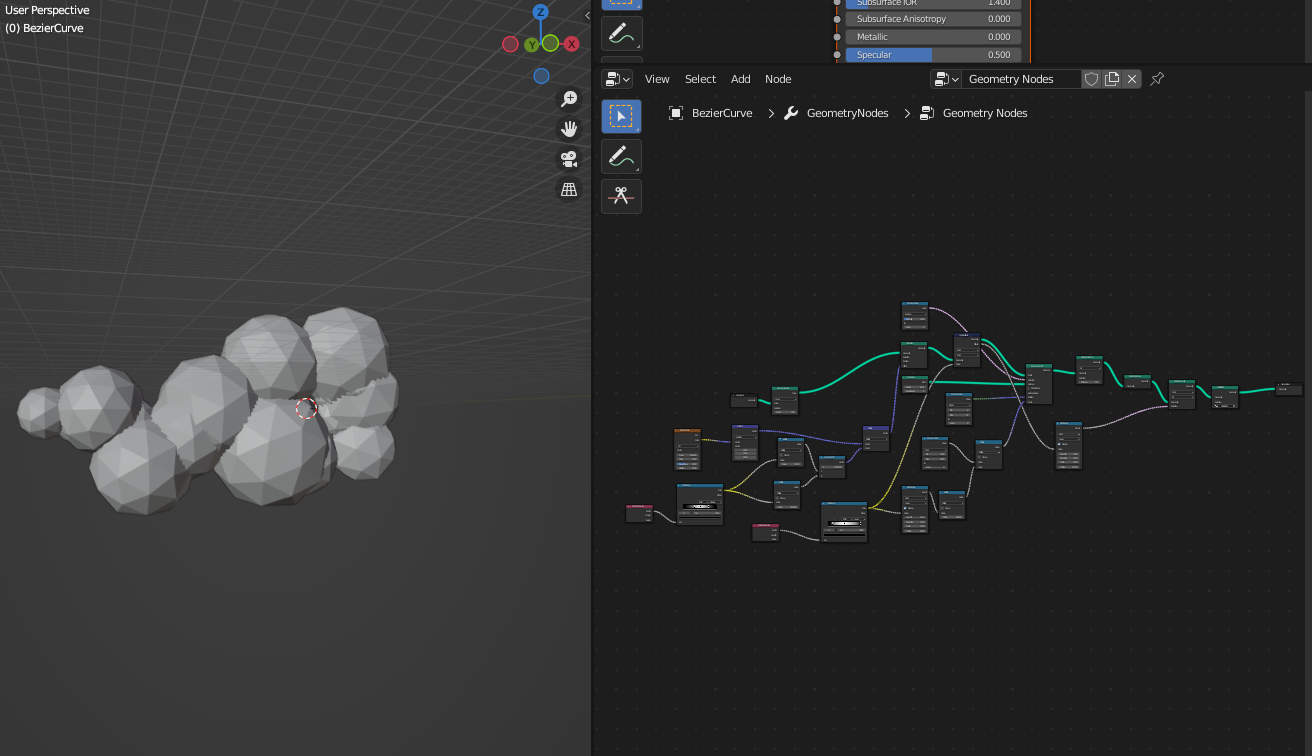Viewport: 1312px width, 756px height.
Task: Click the (0) BezierCurve viewport label
Action: point(44,28)
